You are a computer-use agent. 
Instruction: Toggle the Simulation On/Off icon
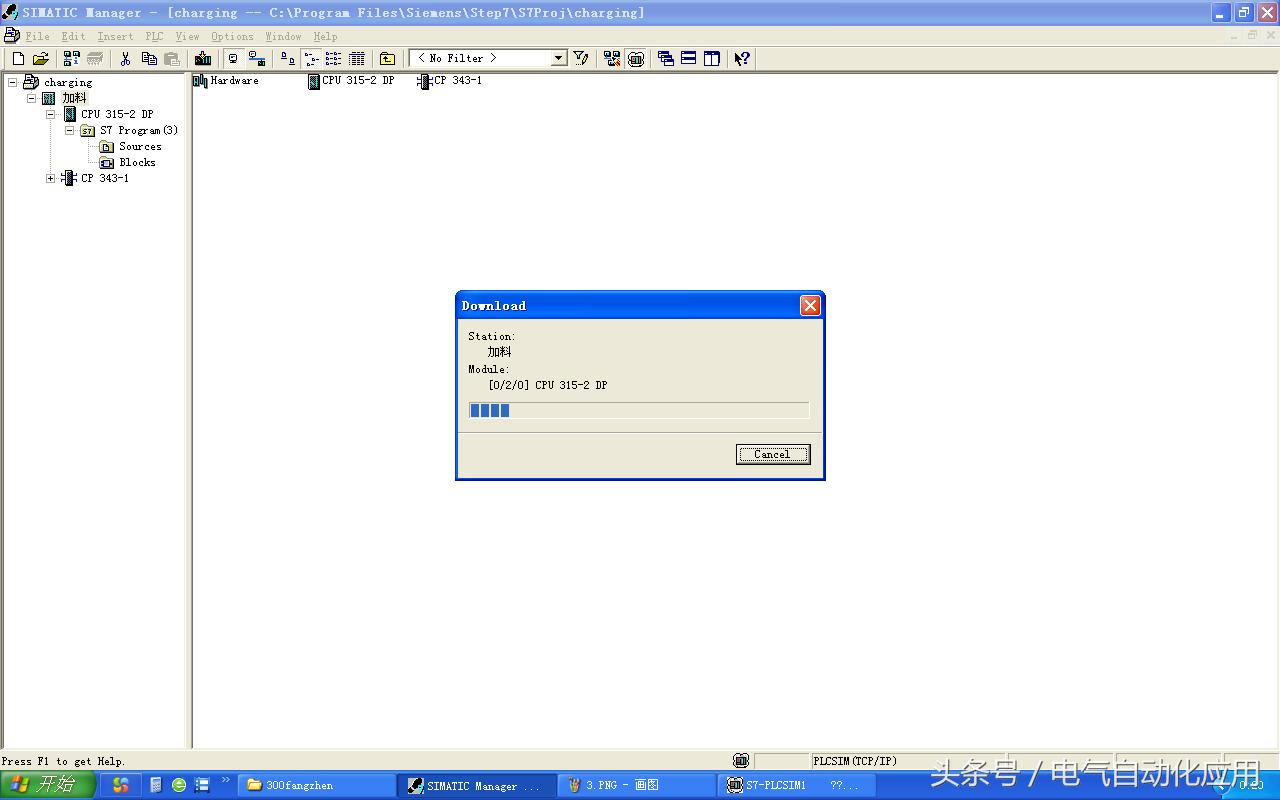(x=636, y=59)
